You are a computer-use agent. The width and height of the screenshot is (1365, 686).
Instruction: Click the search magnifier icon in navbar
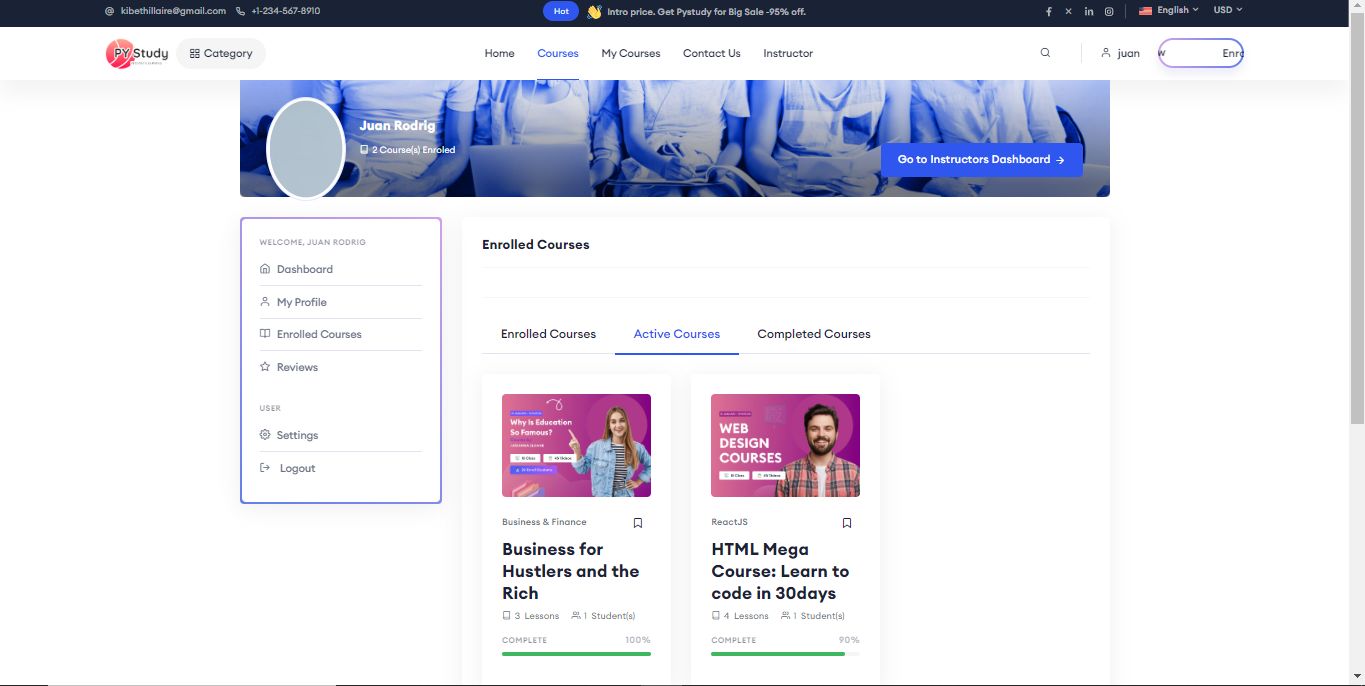1045,53
